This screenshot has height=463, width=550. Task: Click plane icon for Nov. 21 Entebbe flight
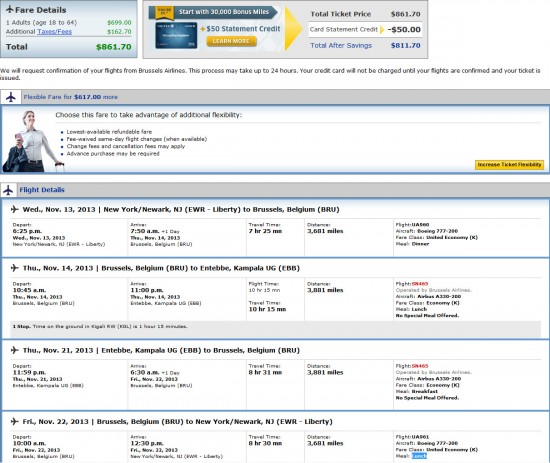pos(14,350)
